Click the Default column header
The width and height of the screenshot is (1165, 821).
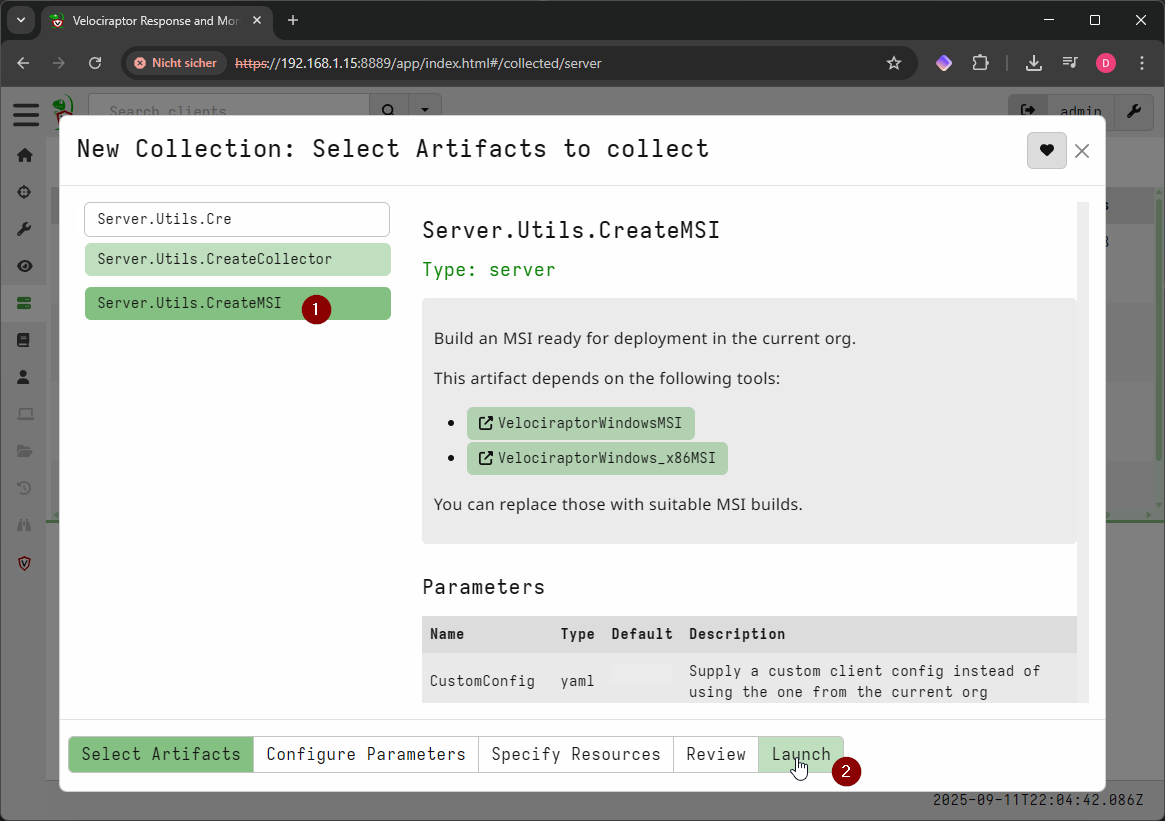pyautogui.click(x=642, y=634)
